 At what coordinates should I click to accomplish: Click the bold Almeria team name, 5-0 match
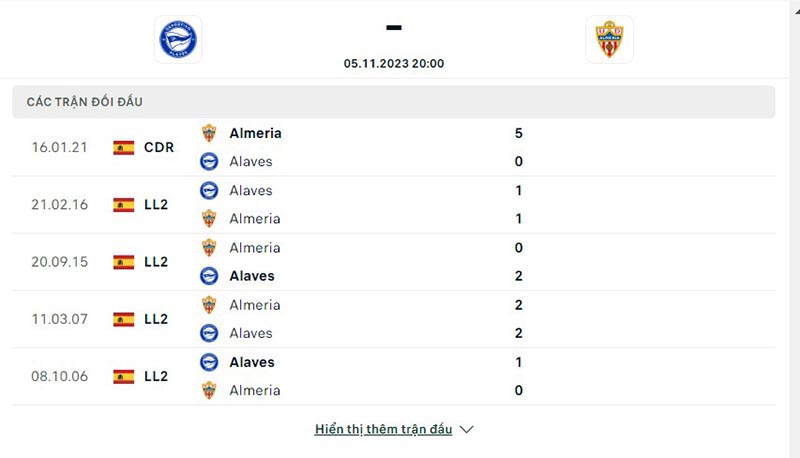coord(255,133)
